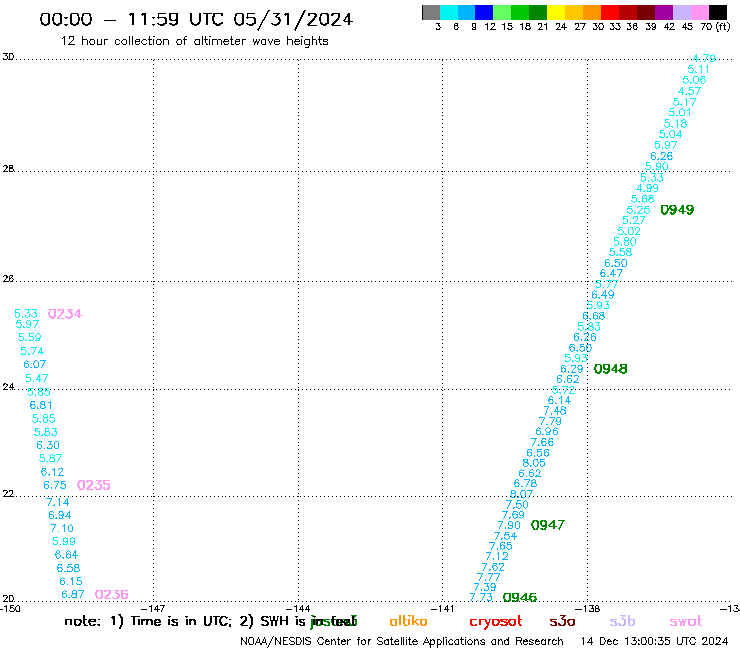Click the pink timestamp '0235'
The width and height of the screenshot is (740, 650).
(93, 485)
